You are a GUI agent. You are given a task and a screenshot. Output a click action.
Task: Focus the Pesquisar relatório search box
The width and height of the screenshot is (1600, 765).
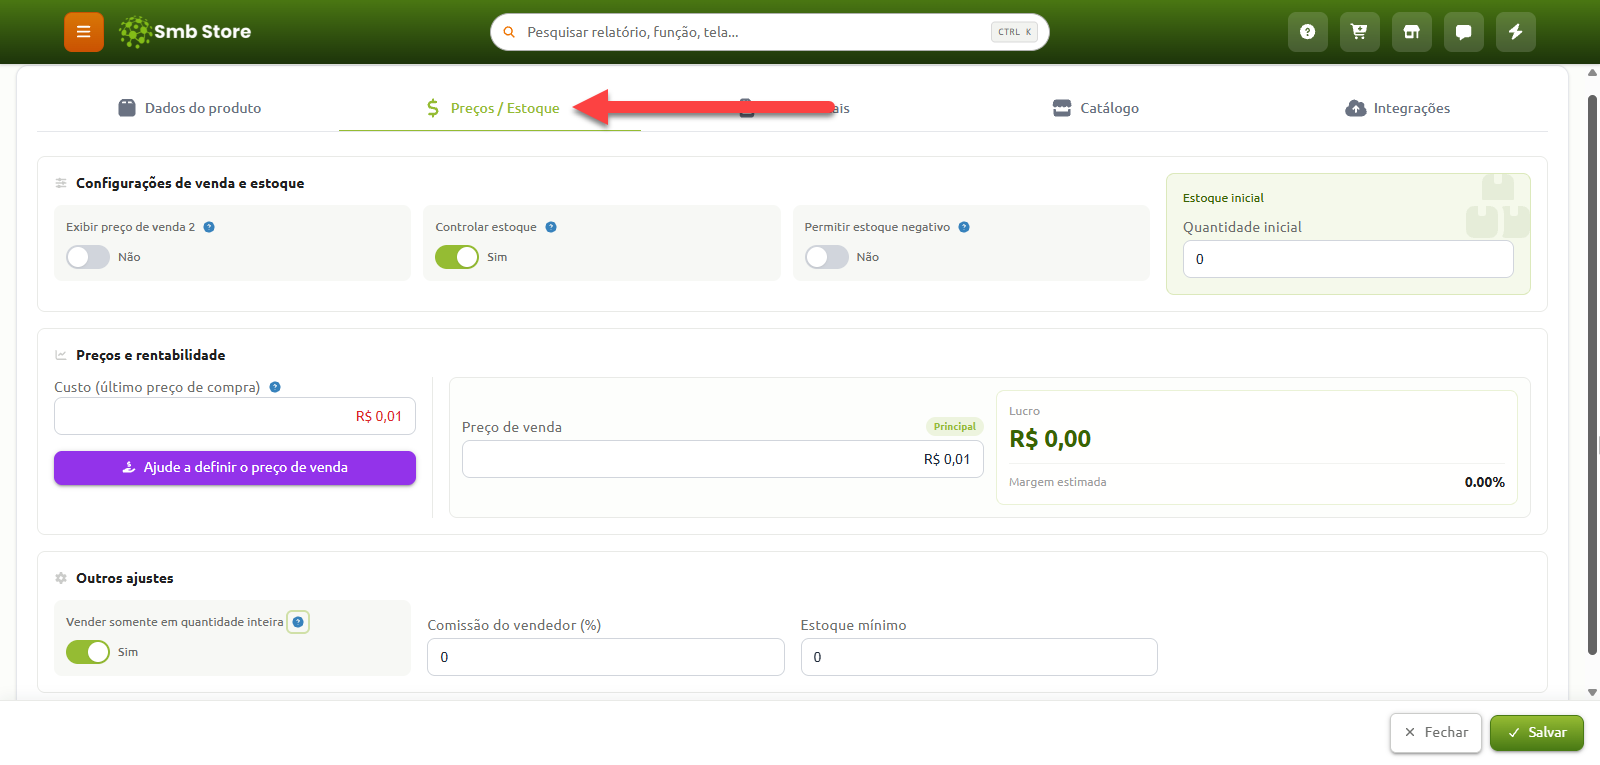(770, 32)
